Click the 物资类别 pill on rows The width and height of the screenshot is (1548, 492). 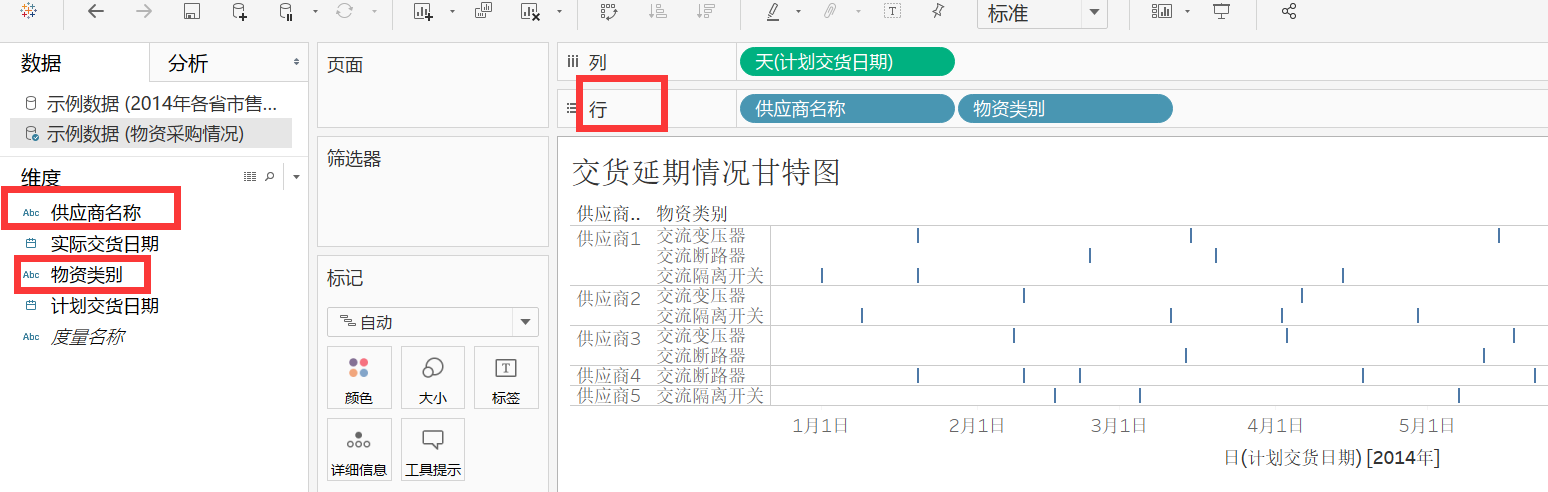point(1065,108)
